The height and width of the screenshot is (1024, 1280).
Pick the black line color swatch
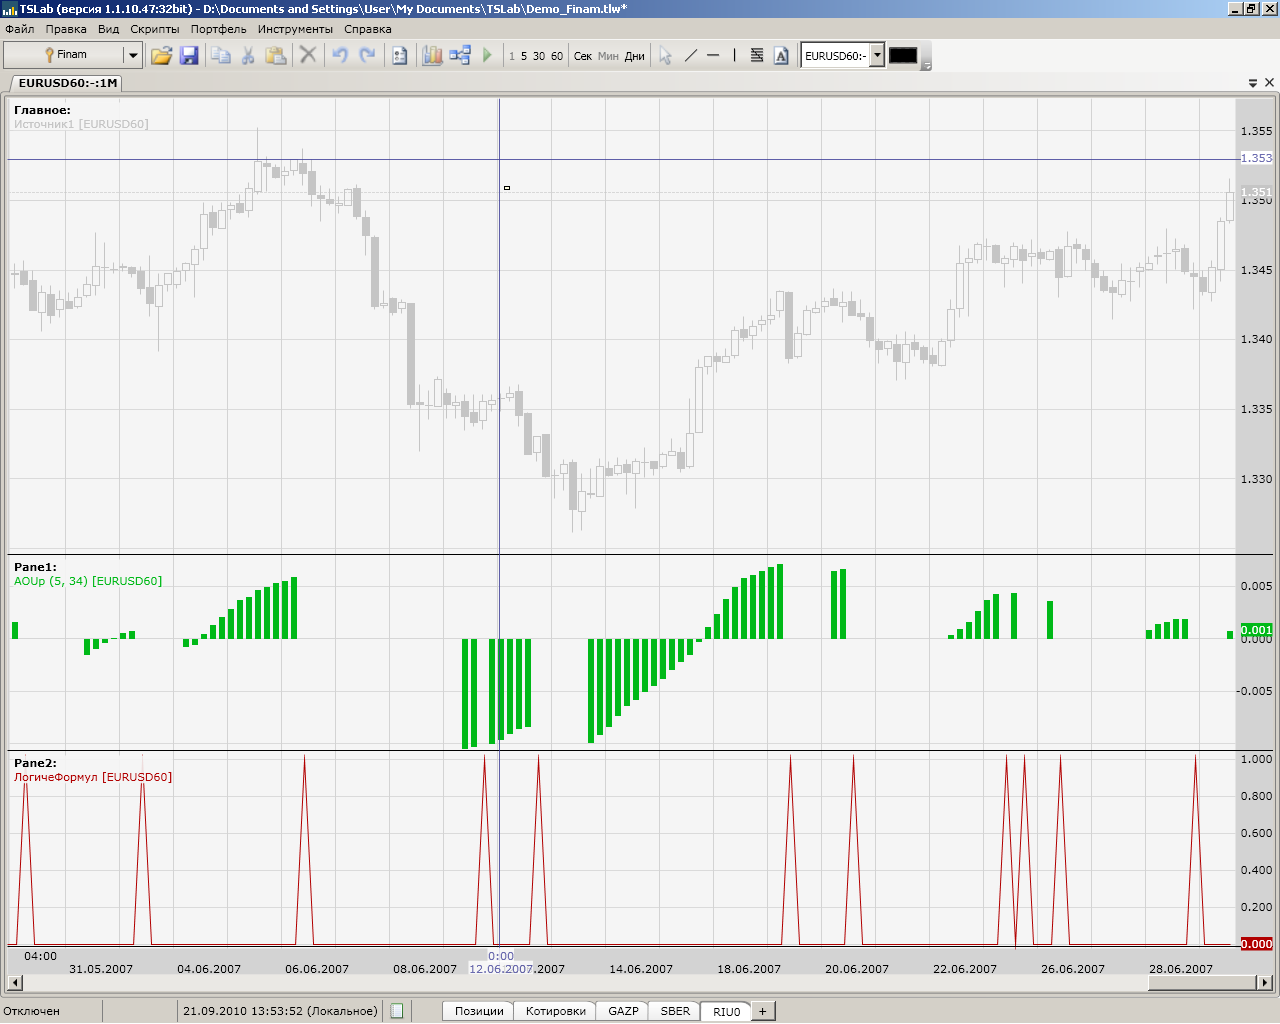(903, 56)
